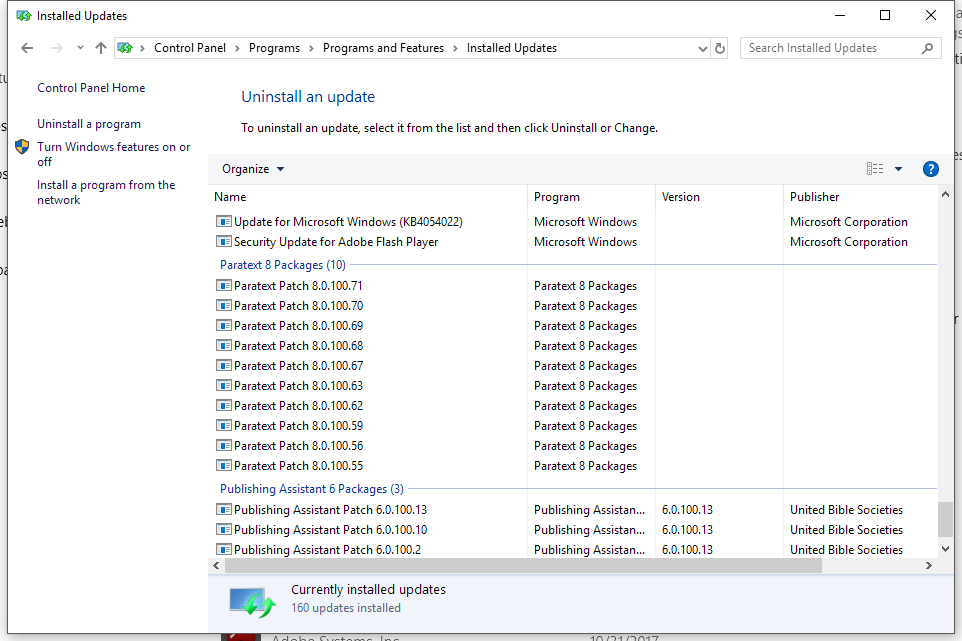Navigate to Programs and Features breadcrumb
Image resolution: width=962 pixels, height=641 pixels.
(383, 48)
